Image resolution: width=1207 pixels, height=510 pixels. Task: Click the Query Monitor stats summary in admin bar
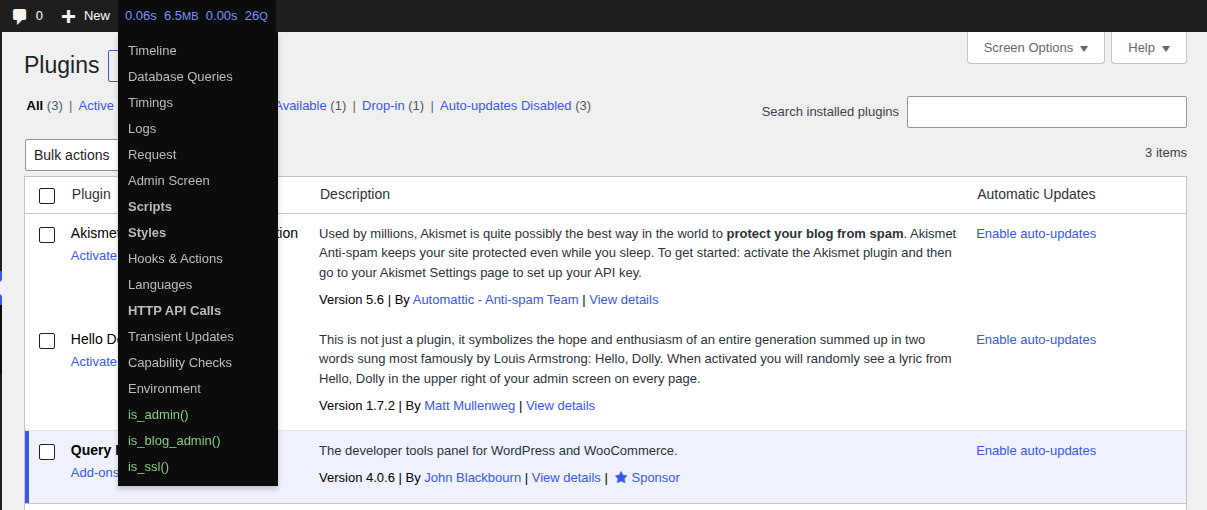(196, 16)
